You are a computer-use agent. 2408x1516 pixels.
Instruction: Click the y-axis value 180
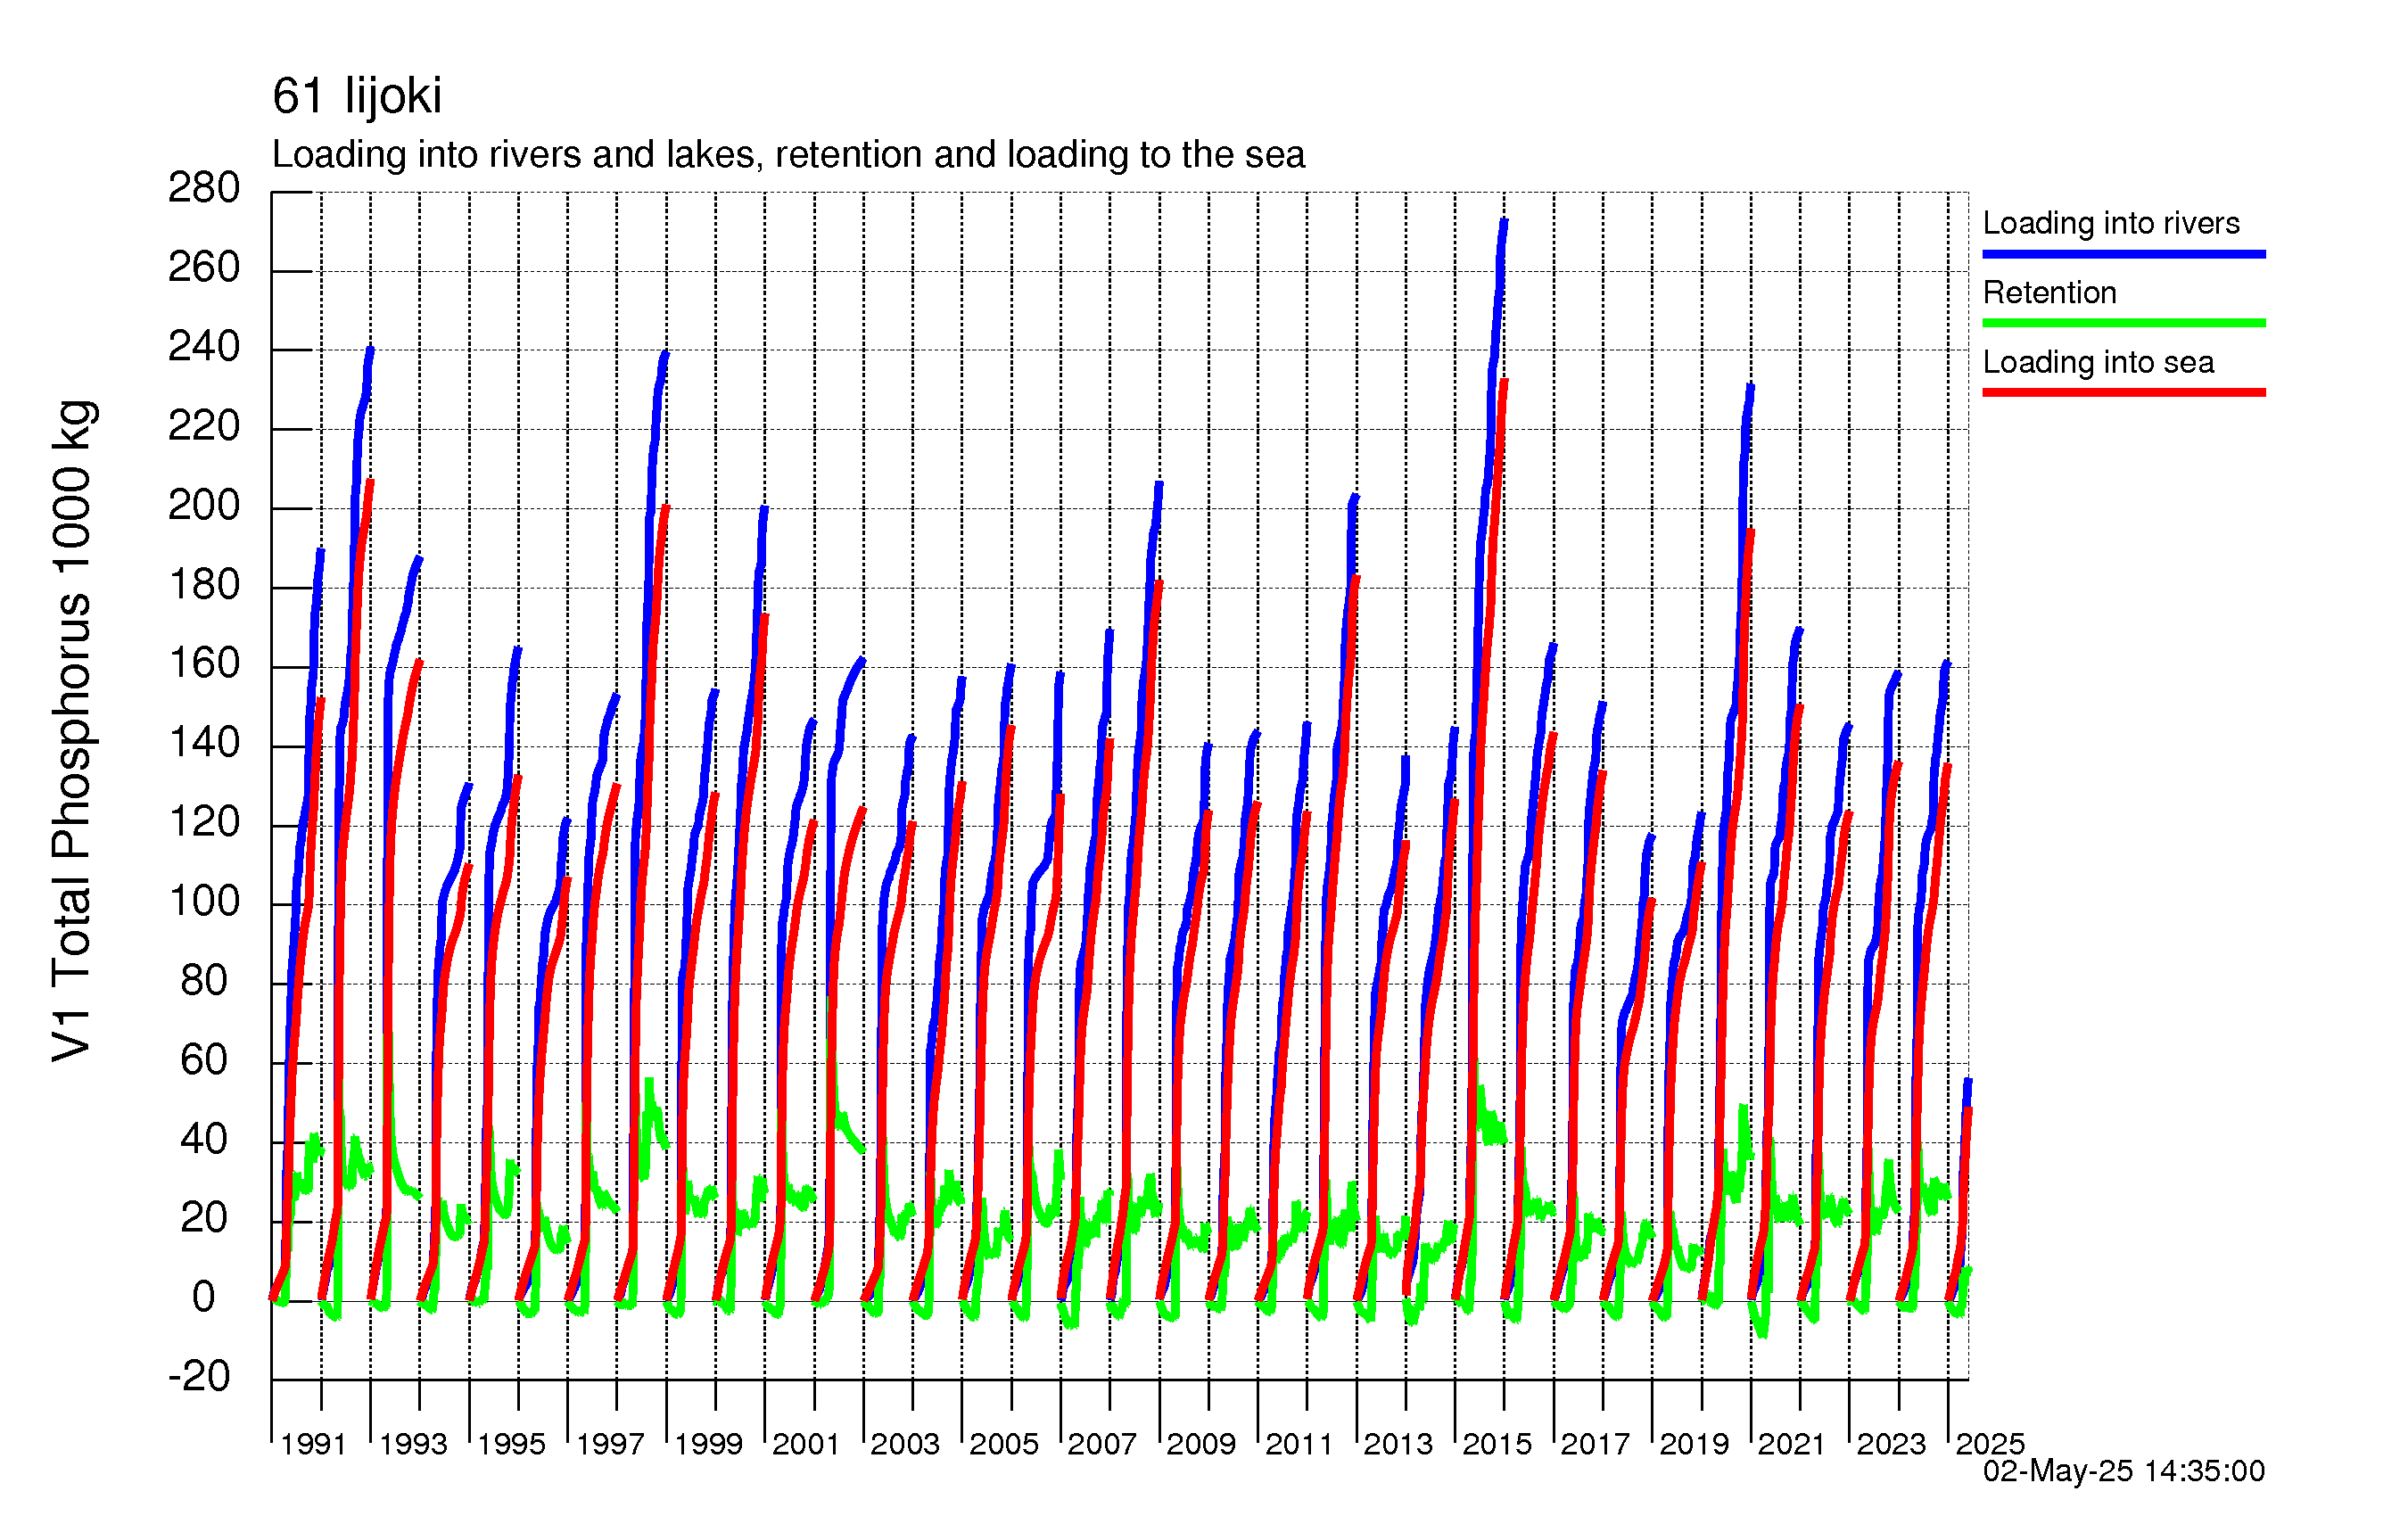point(204,585)
